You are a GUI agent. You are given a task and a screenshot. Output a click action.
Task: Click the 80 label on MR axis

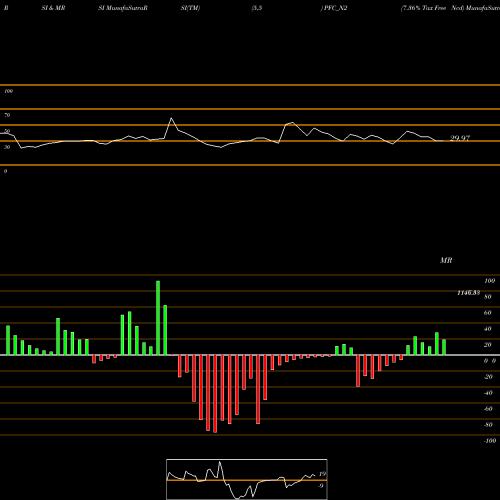488,297
